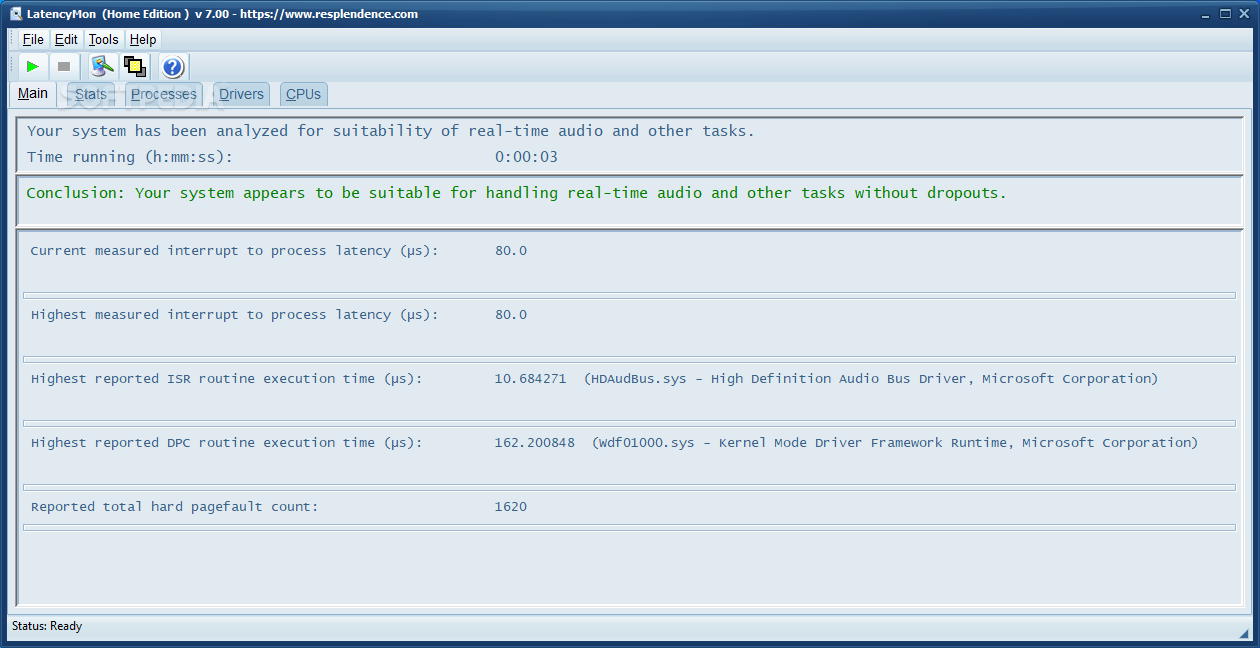
Task: Open the Help menu
Action: (143, 39)
